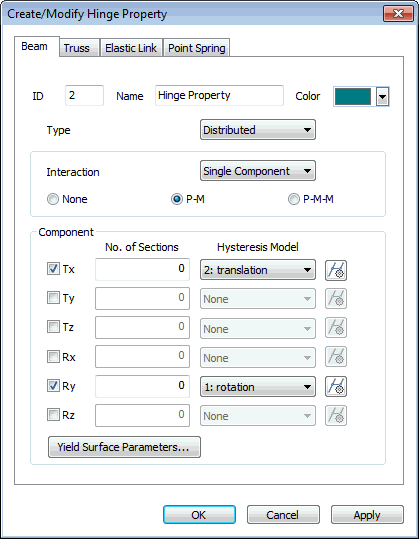Open the Type dropdown showing Distributed
The width and height of the screenshot is (419, 539).
point(258,130)
